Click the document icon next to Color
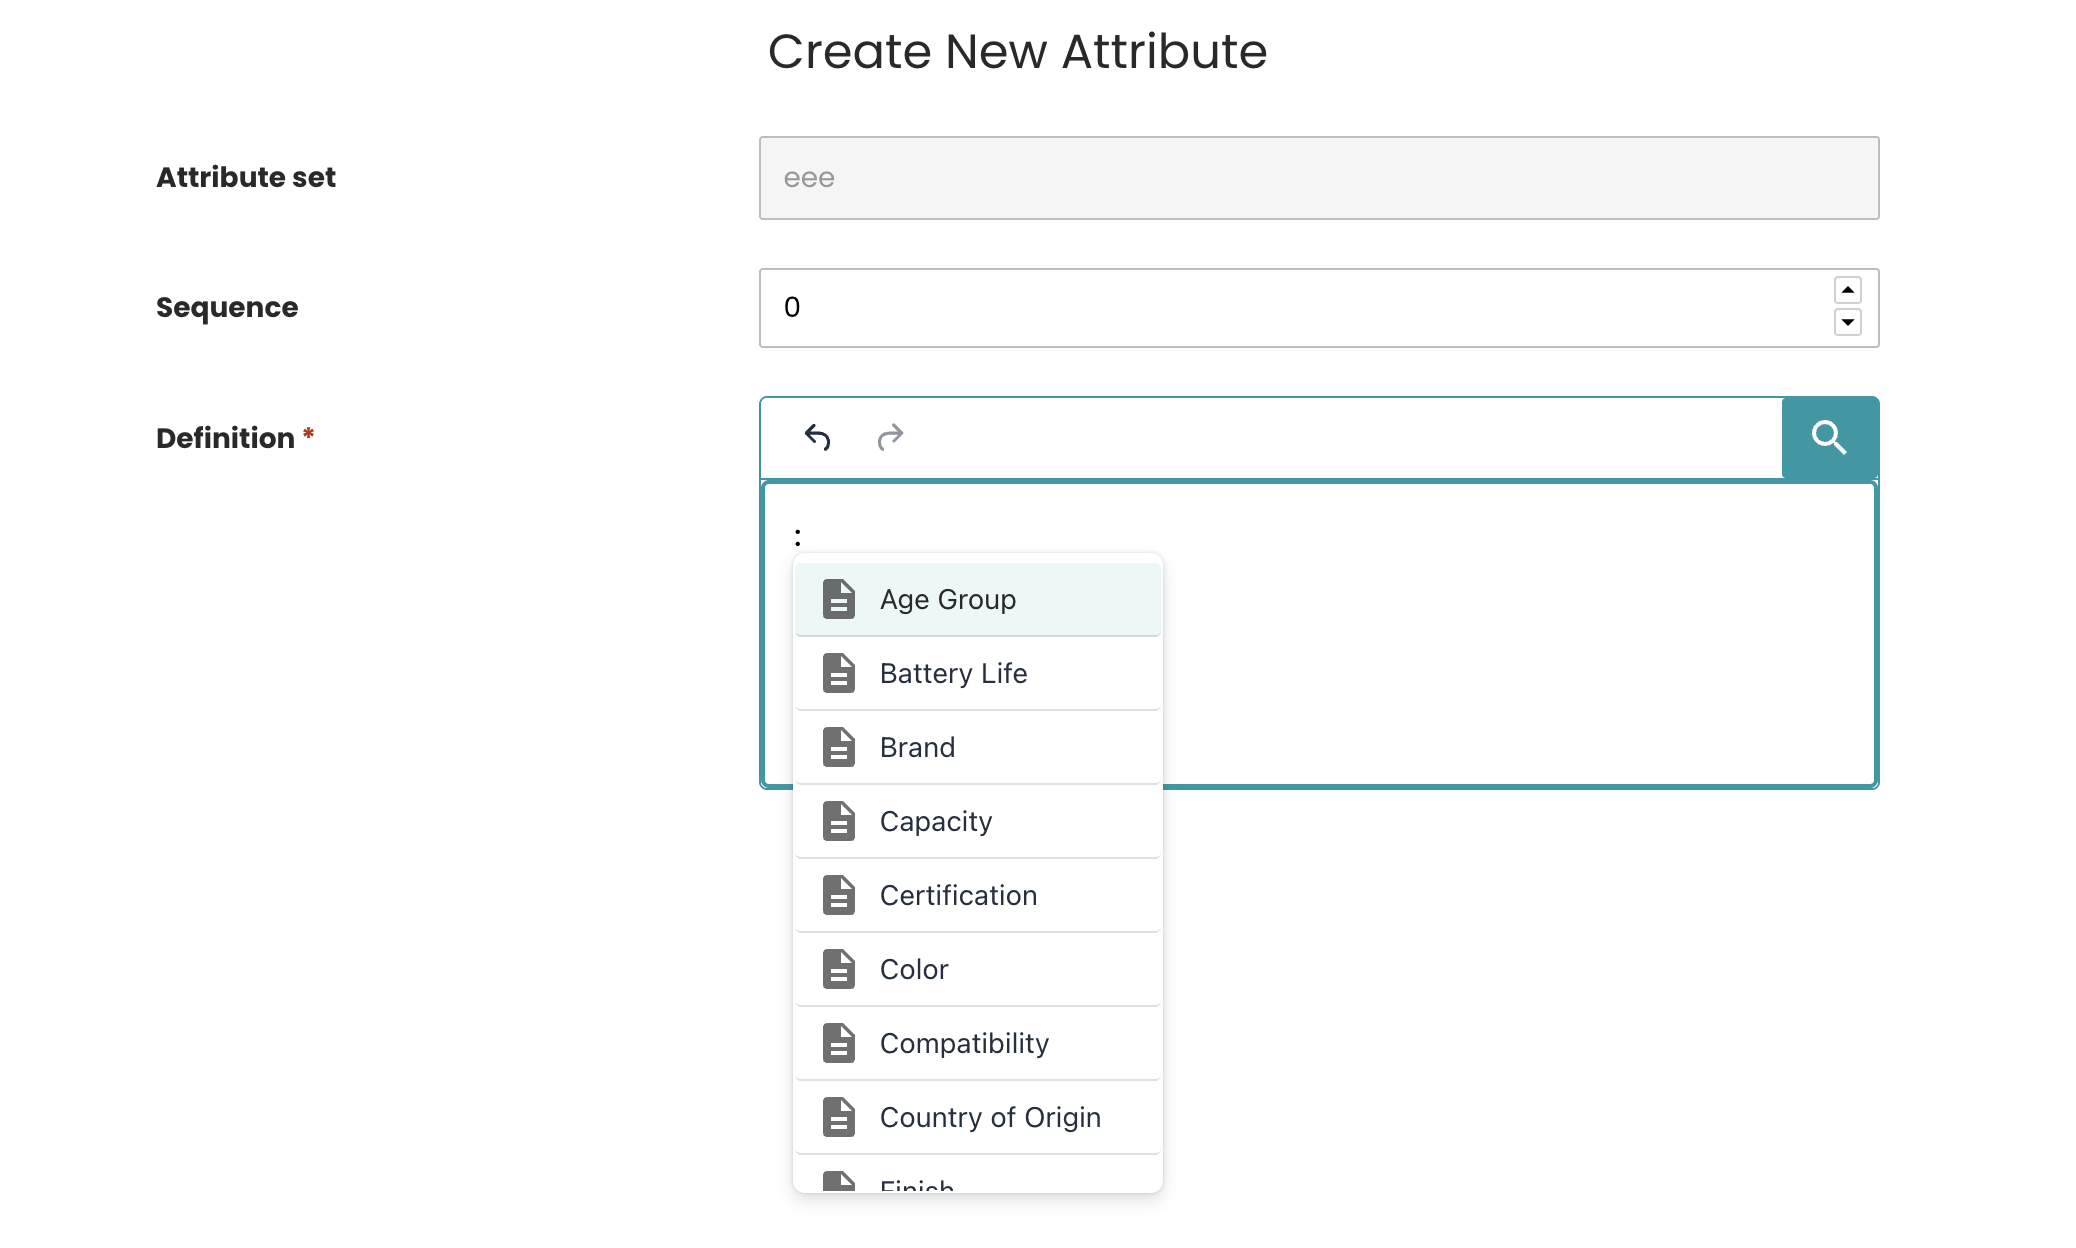2076x1248 pixels. tap(838, 969)
